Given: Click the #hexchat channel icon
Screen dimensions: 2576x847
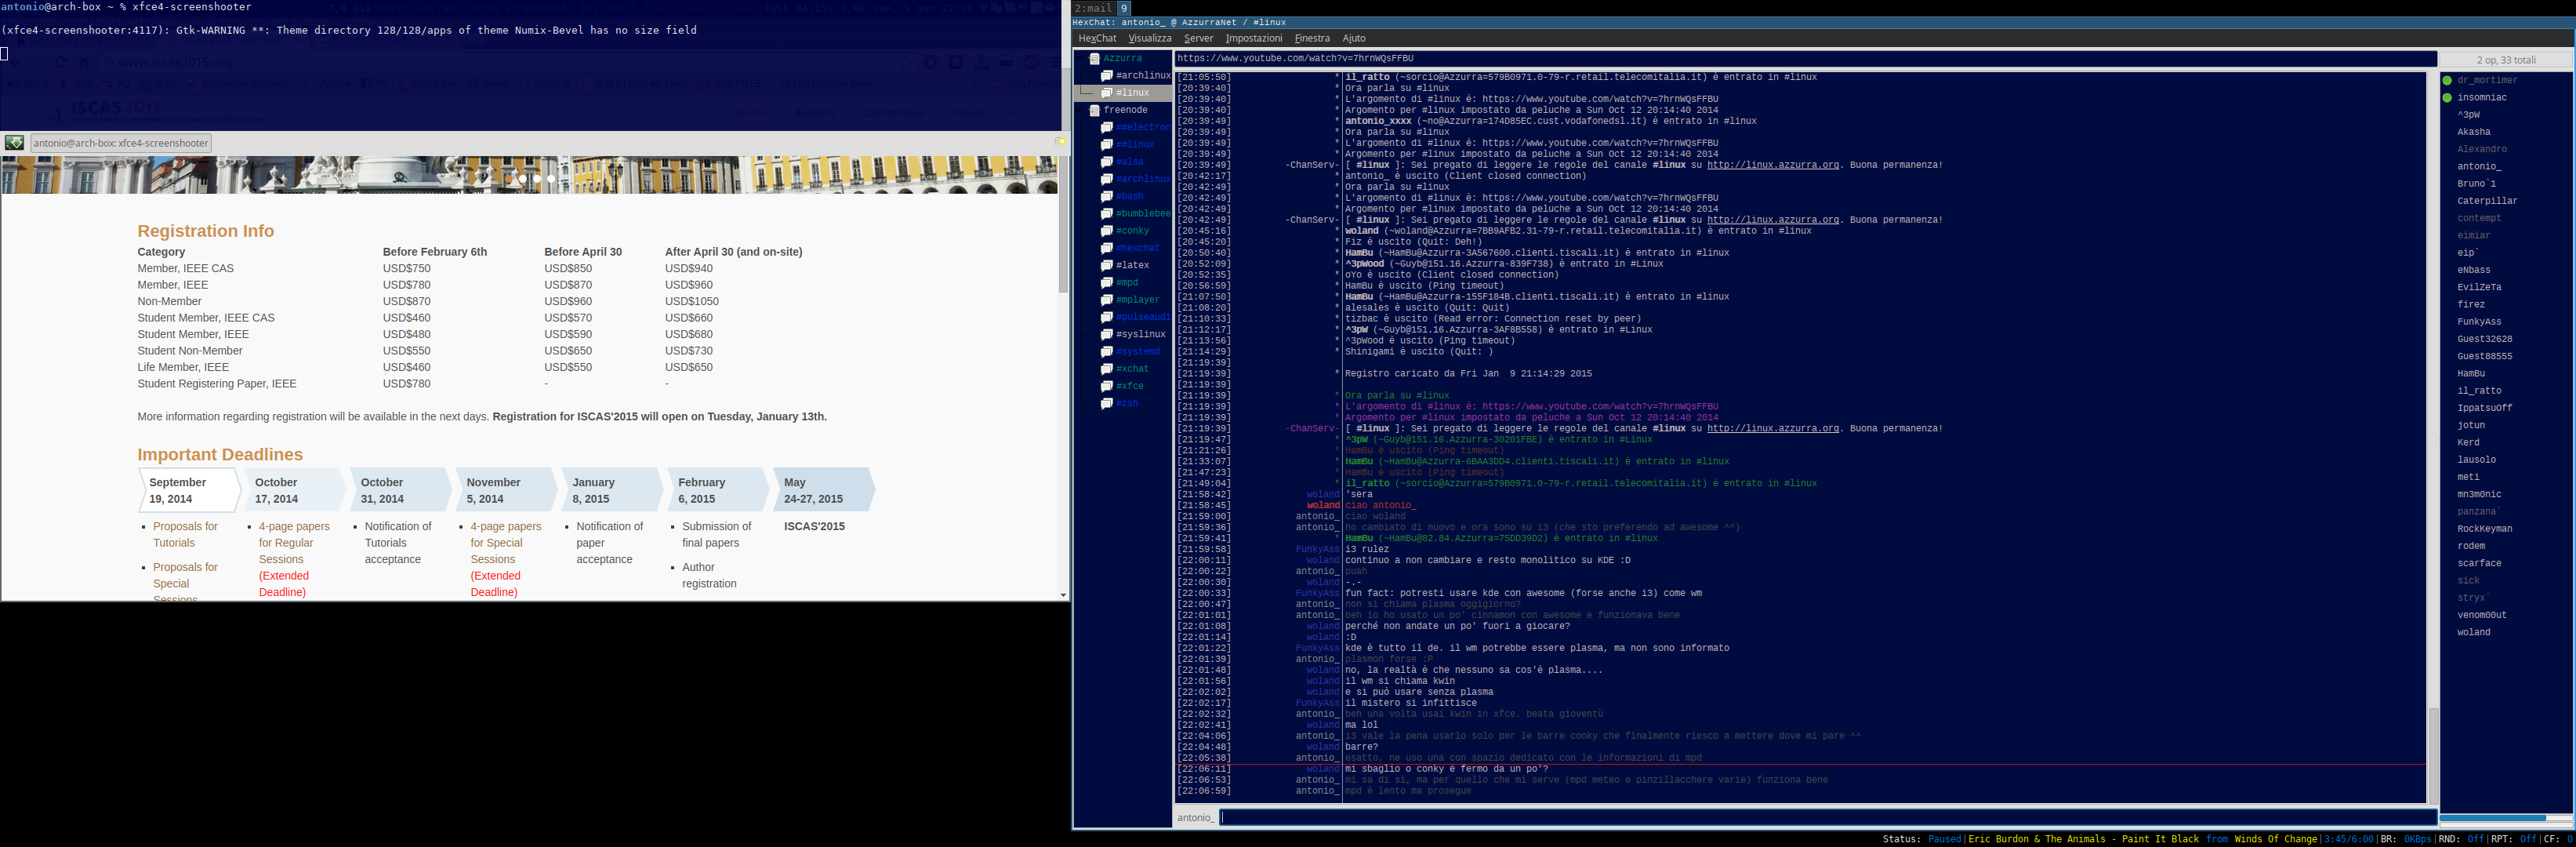Looking at the screenshot, I should point(1107,248).
